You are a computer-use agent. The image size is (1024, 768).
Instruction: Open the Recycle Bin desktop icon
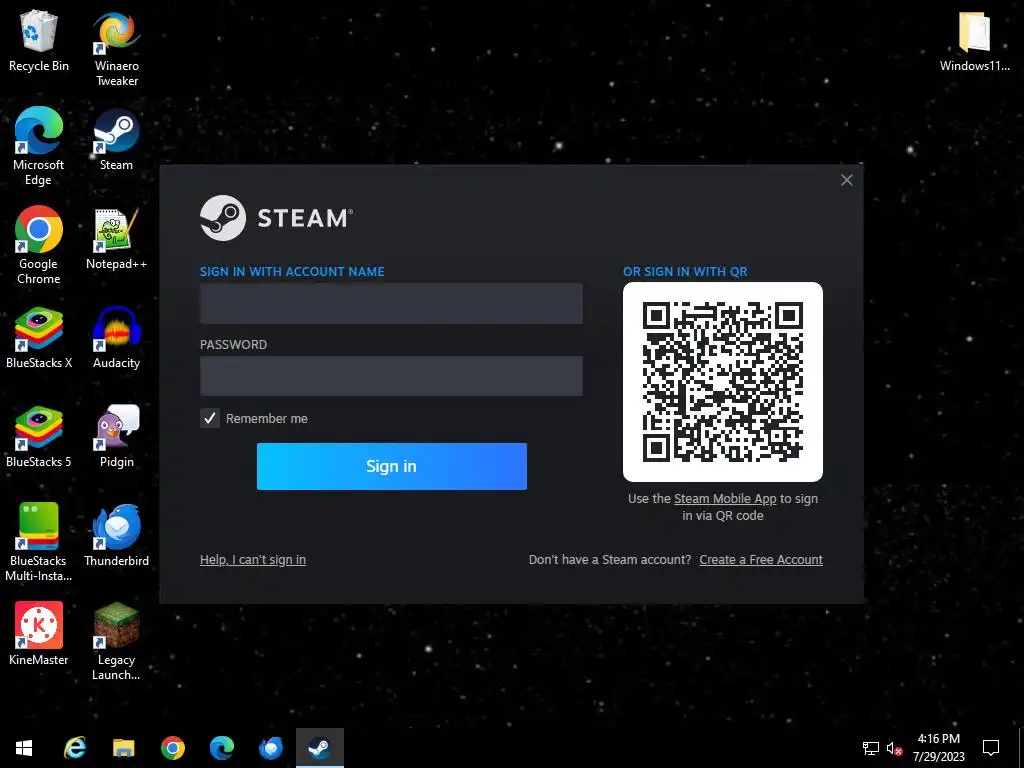39,40
